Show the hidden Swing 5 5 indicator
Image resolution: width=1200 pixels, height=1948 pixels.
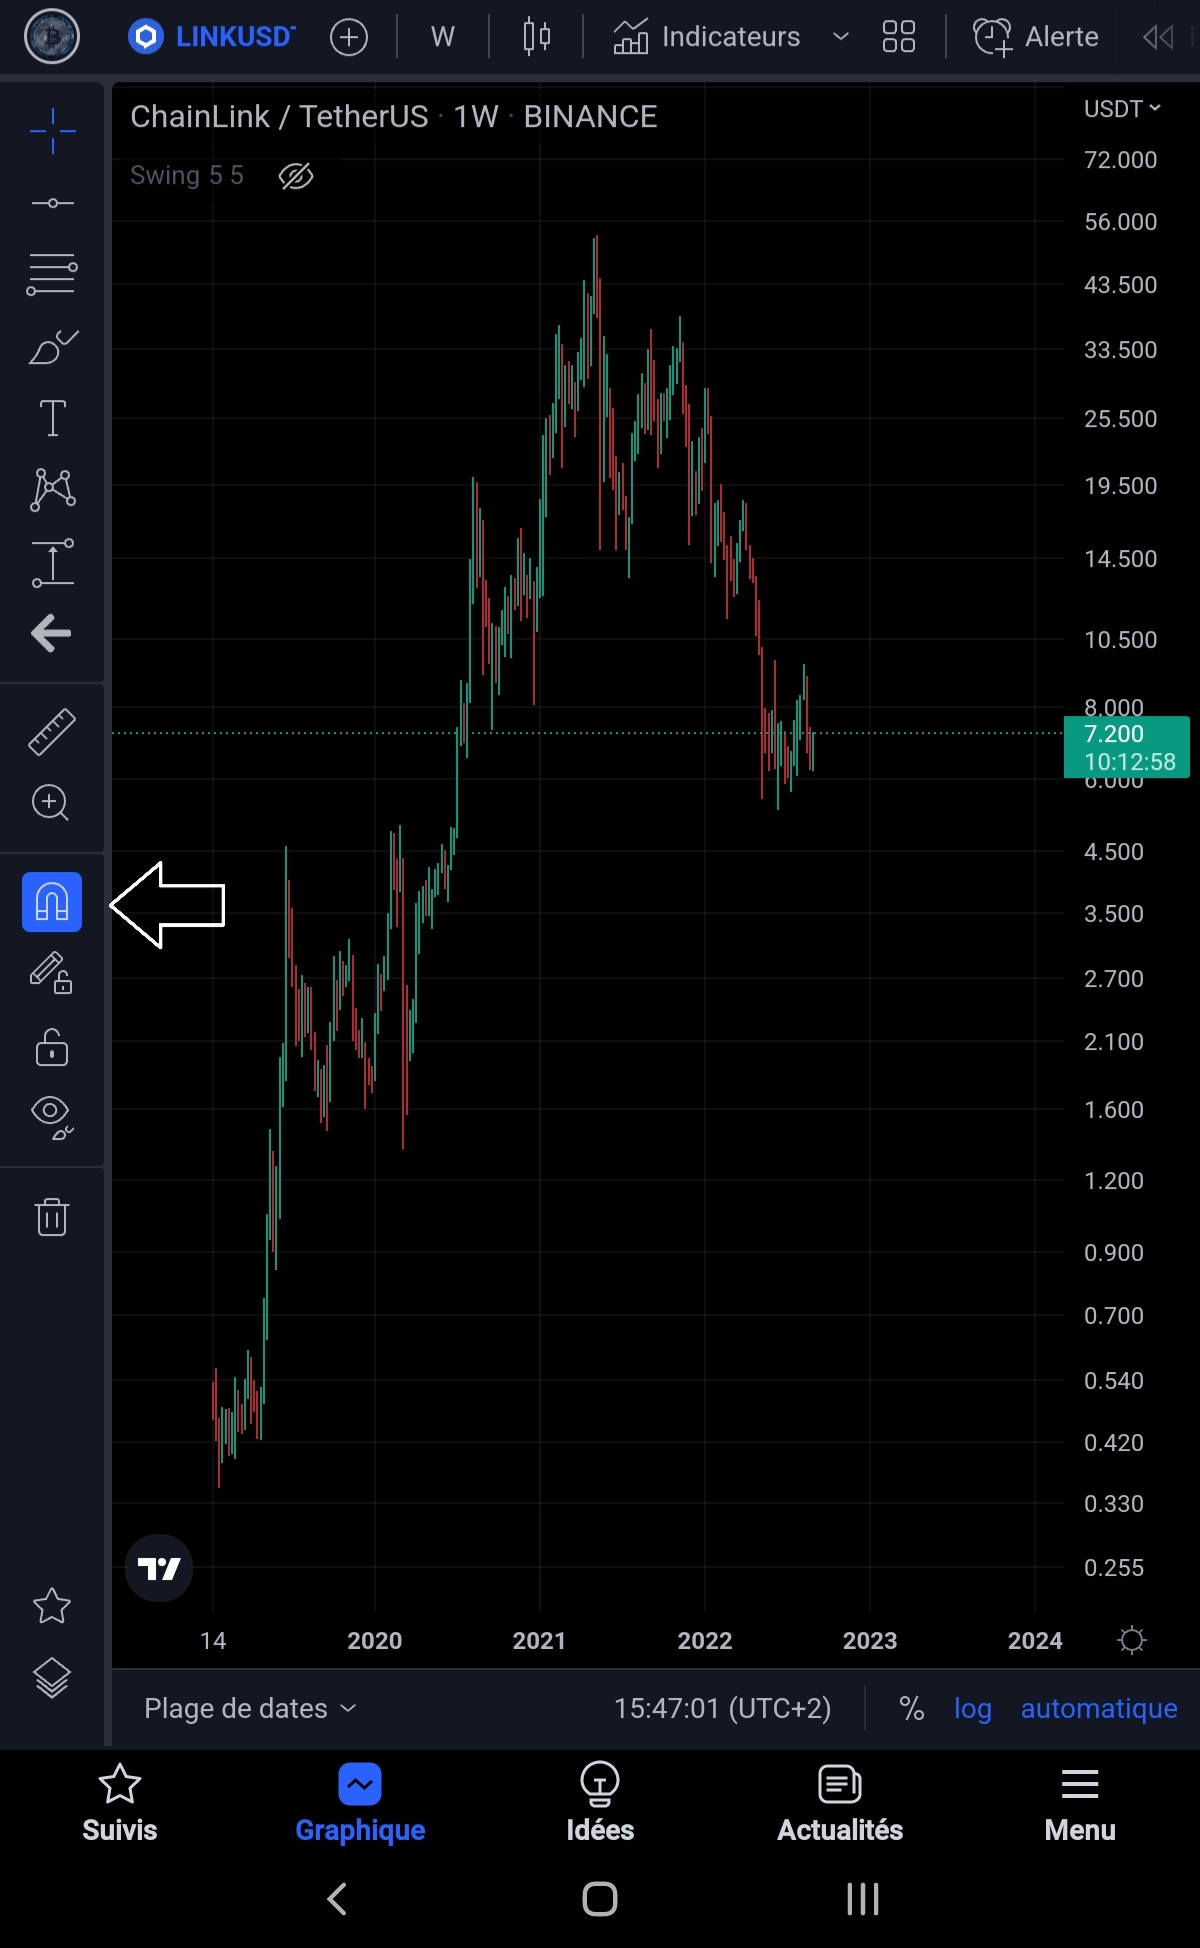[296, 176]
